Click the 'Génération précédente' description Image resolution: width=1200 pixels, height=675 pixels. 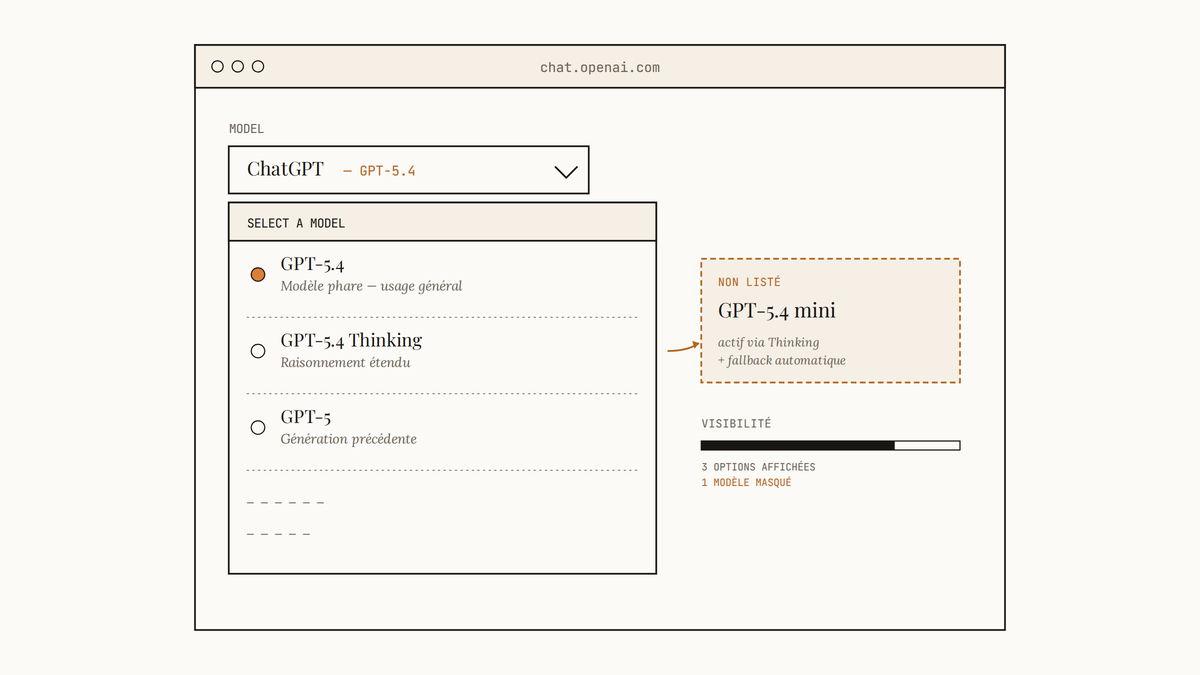(348, 439)
